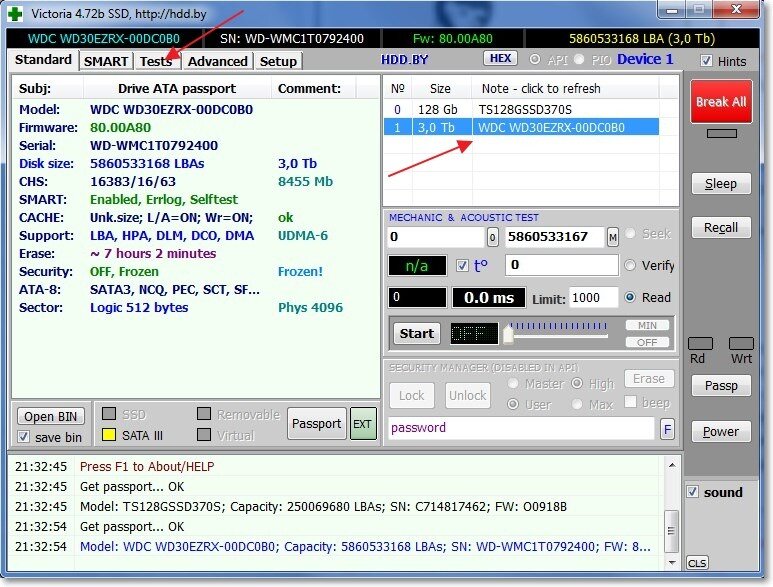Image resolution: width=773 pixels, height=587 pixels.
Task: Click the Unlock button in Security Manager
Action: click(467, 395)
